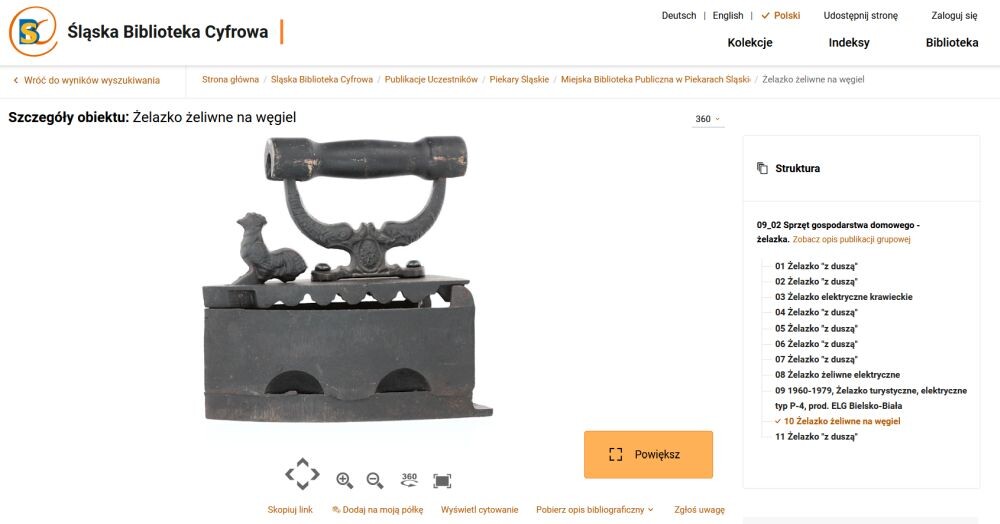Select the pan arrows navigation icon
This screenshot has height=524, width=1000.
[302, 474]
